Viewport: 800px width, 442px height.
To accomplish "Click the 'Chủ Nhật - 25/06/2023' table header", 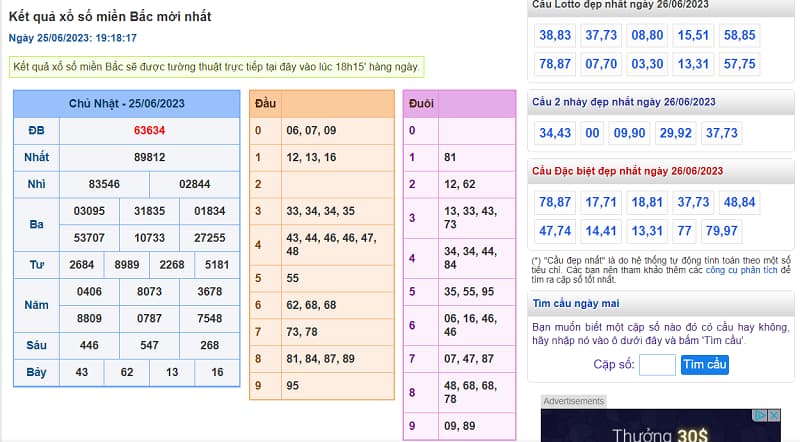I will 127,104.
